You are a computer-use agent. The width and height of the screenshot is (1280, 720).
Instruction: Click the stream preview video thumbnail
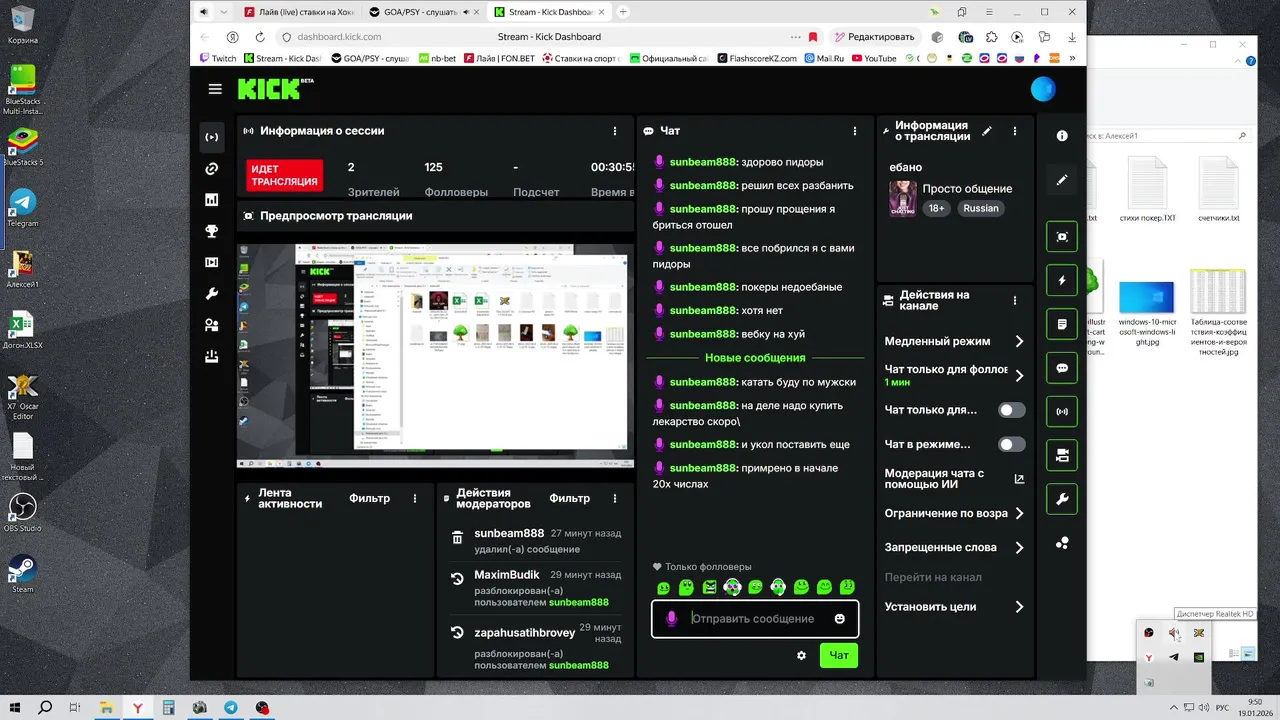[x=435, y=356]
